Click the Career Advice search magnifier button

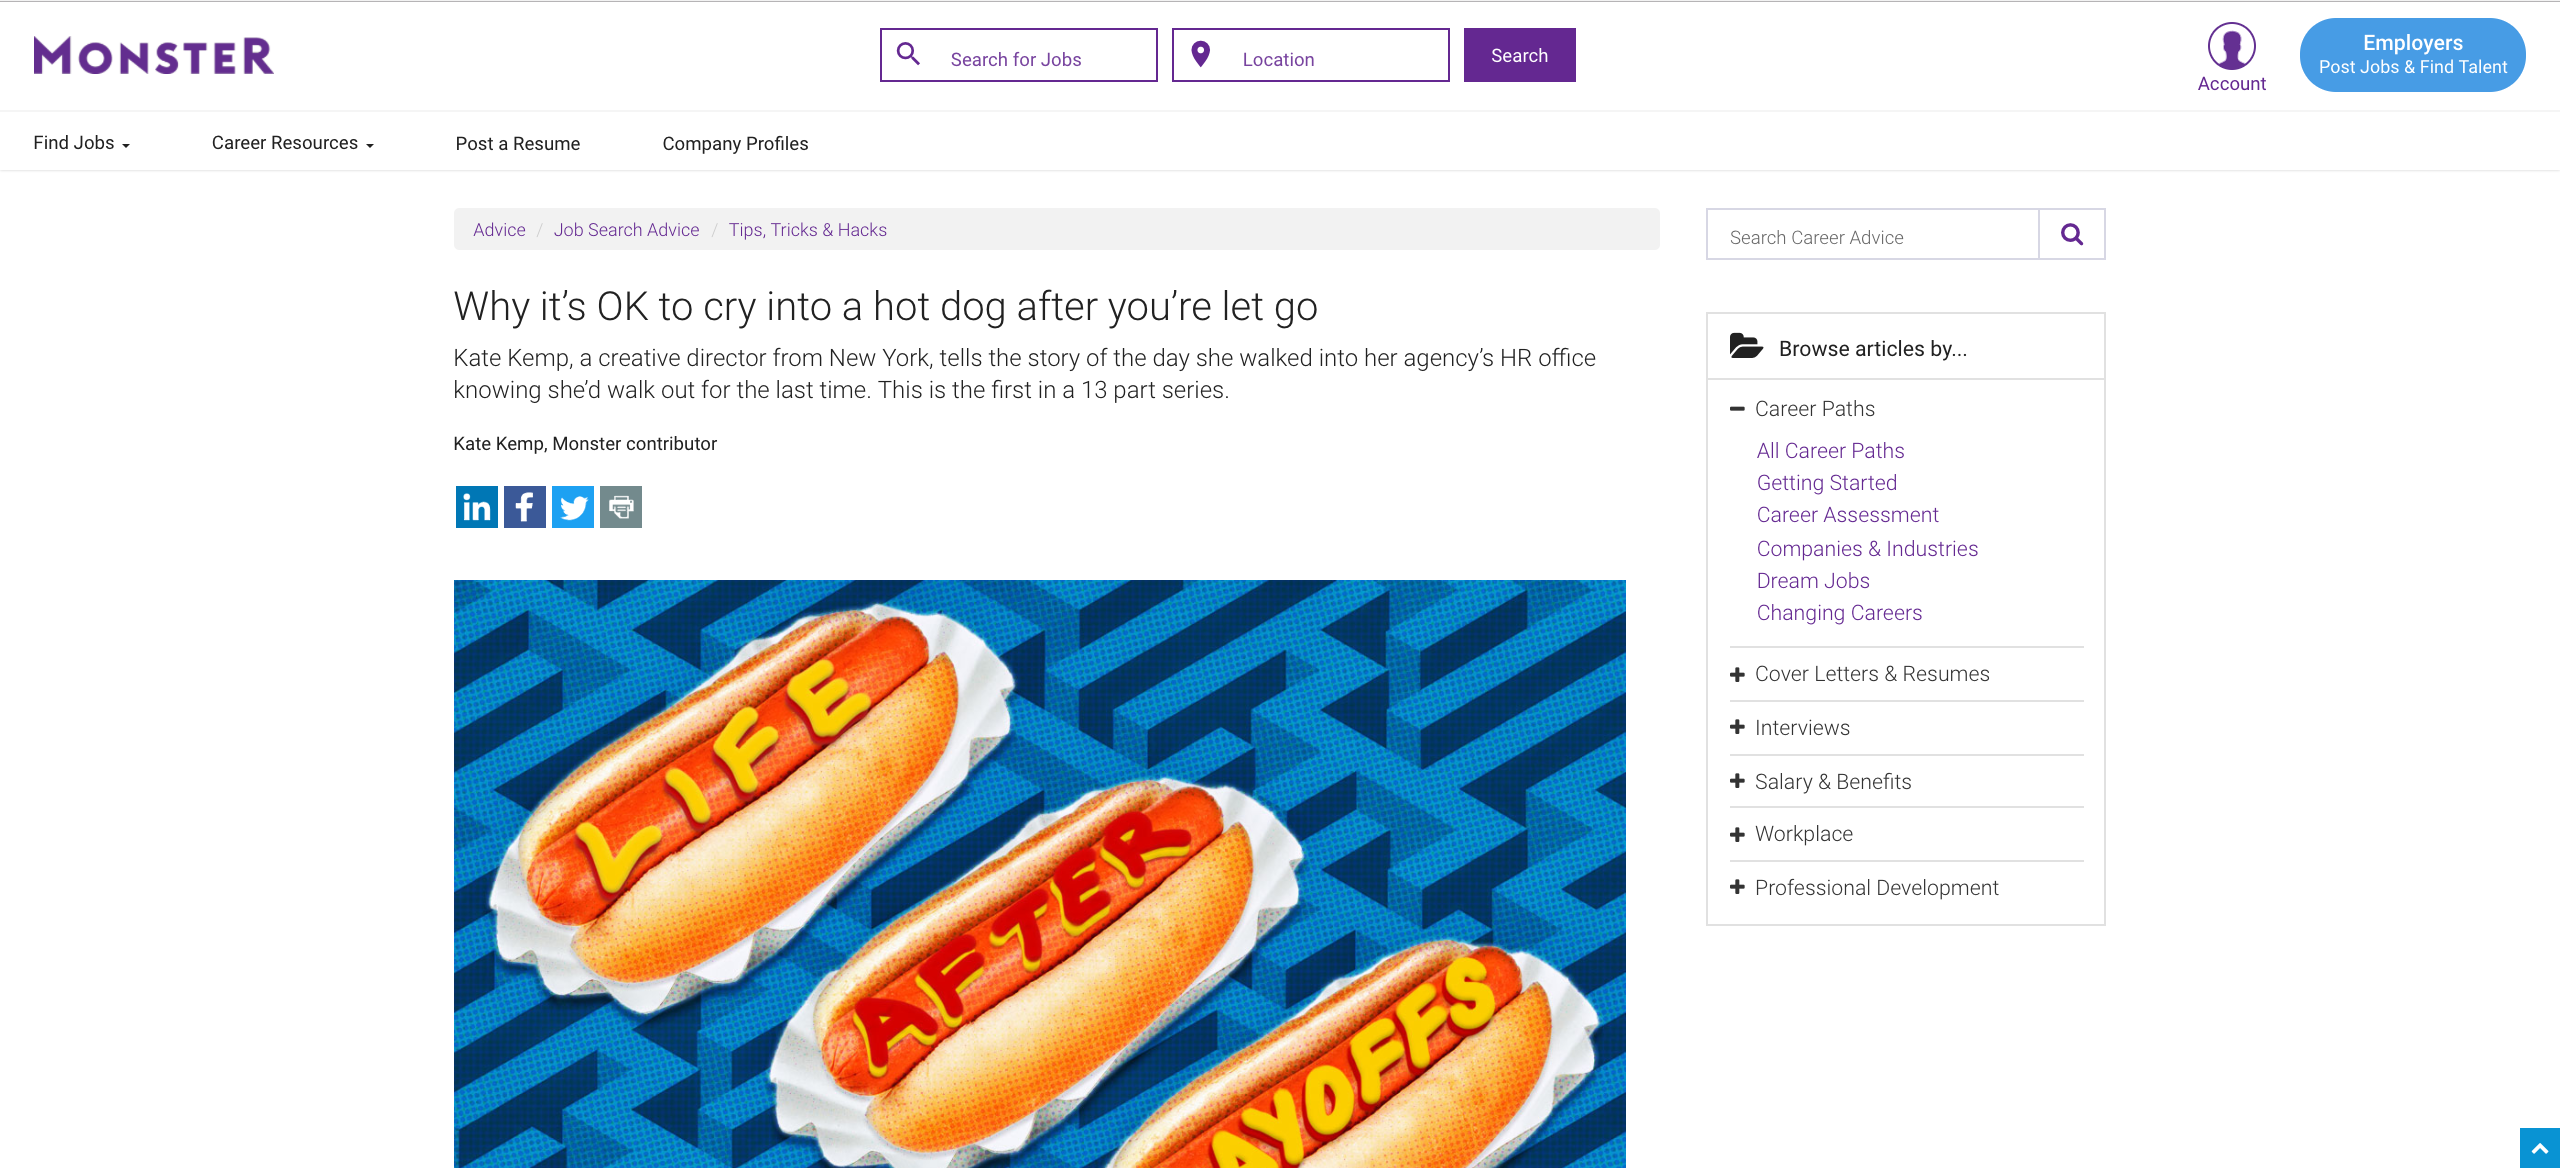(2072, 234)
